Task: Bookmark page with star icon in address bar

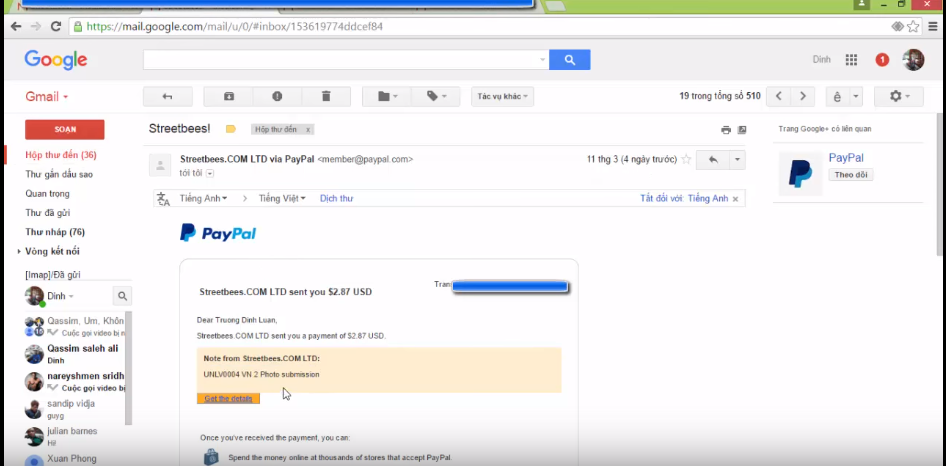Action: [913, 27]
